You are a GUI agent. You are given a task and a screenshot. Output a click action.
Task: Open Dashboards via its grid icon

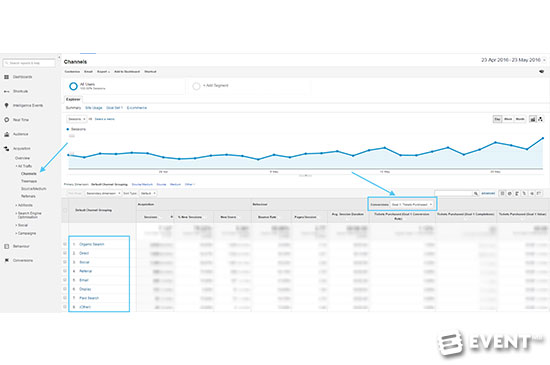6,77
